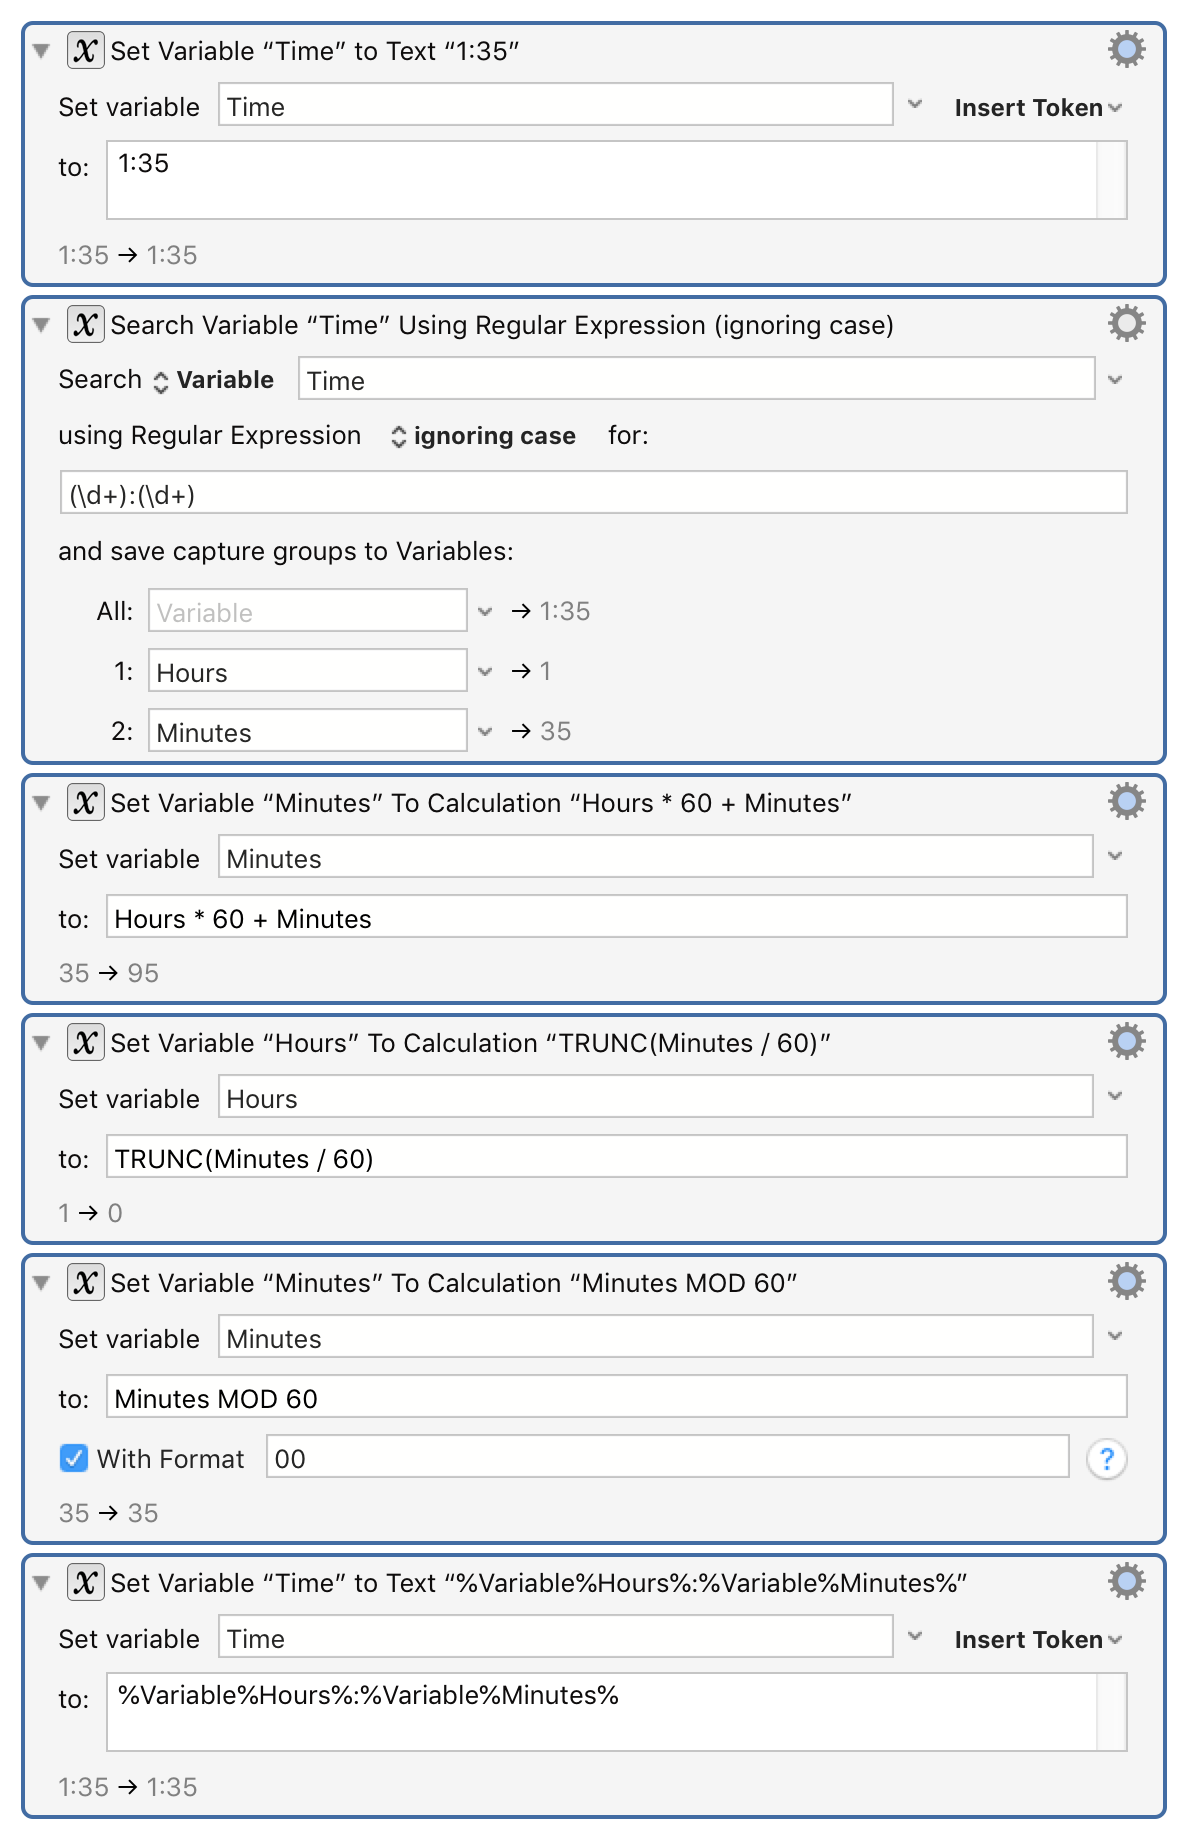The image size is (1188, 1846).
Task: Change Search source type from Variable
Action: click(x=213, y=380)
